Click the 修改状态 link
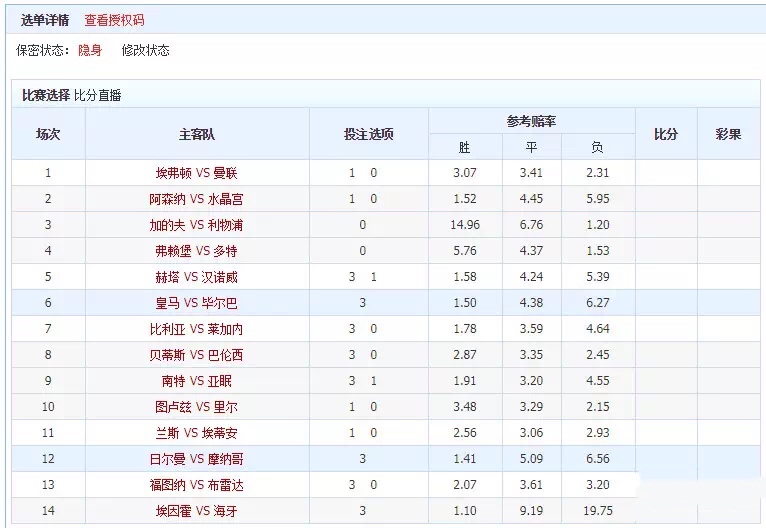The height and width of the screenshot is (528, 766). [x=145, y=50]
